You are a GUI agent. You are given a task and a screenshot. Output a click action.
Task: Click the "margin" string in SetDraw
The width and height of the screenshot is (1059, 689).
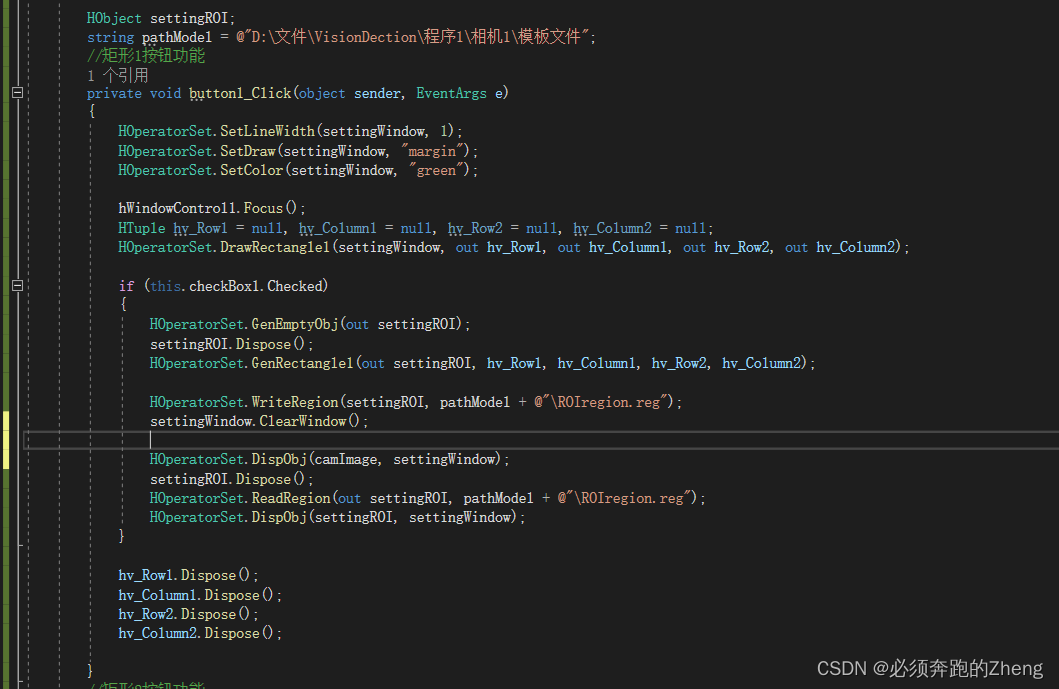(432, 151)
